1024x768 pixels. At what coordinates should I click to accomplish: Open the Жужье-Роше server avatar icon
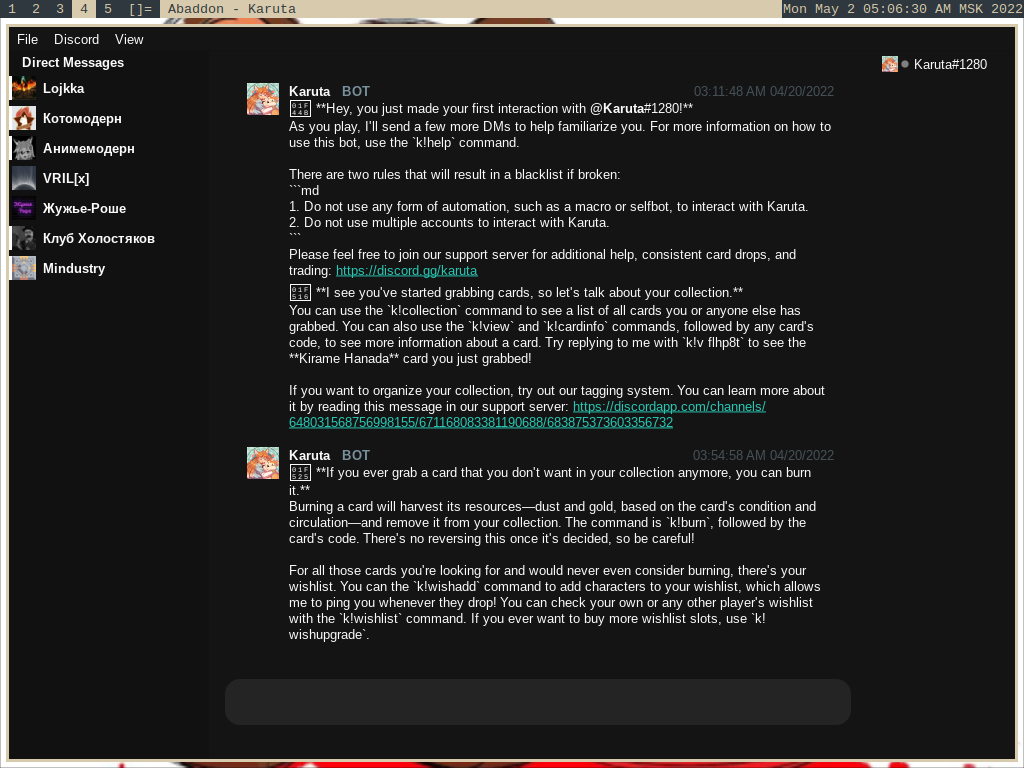[x=24, y=208]
